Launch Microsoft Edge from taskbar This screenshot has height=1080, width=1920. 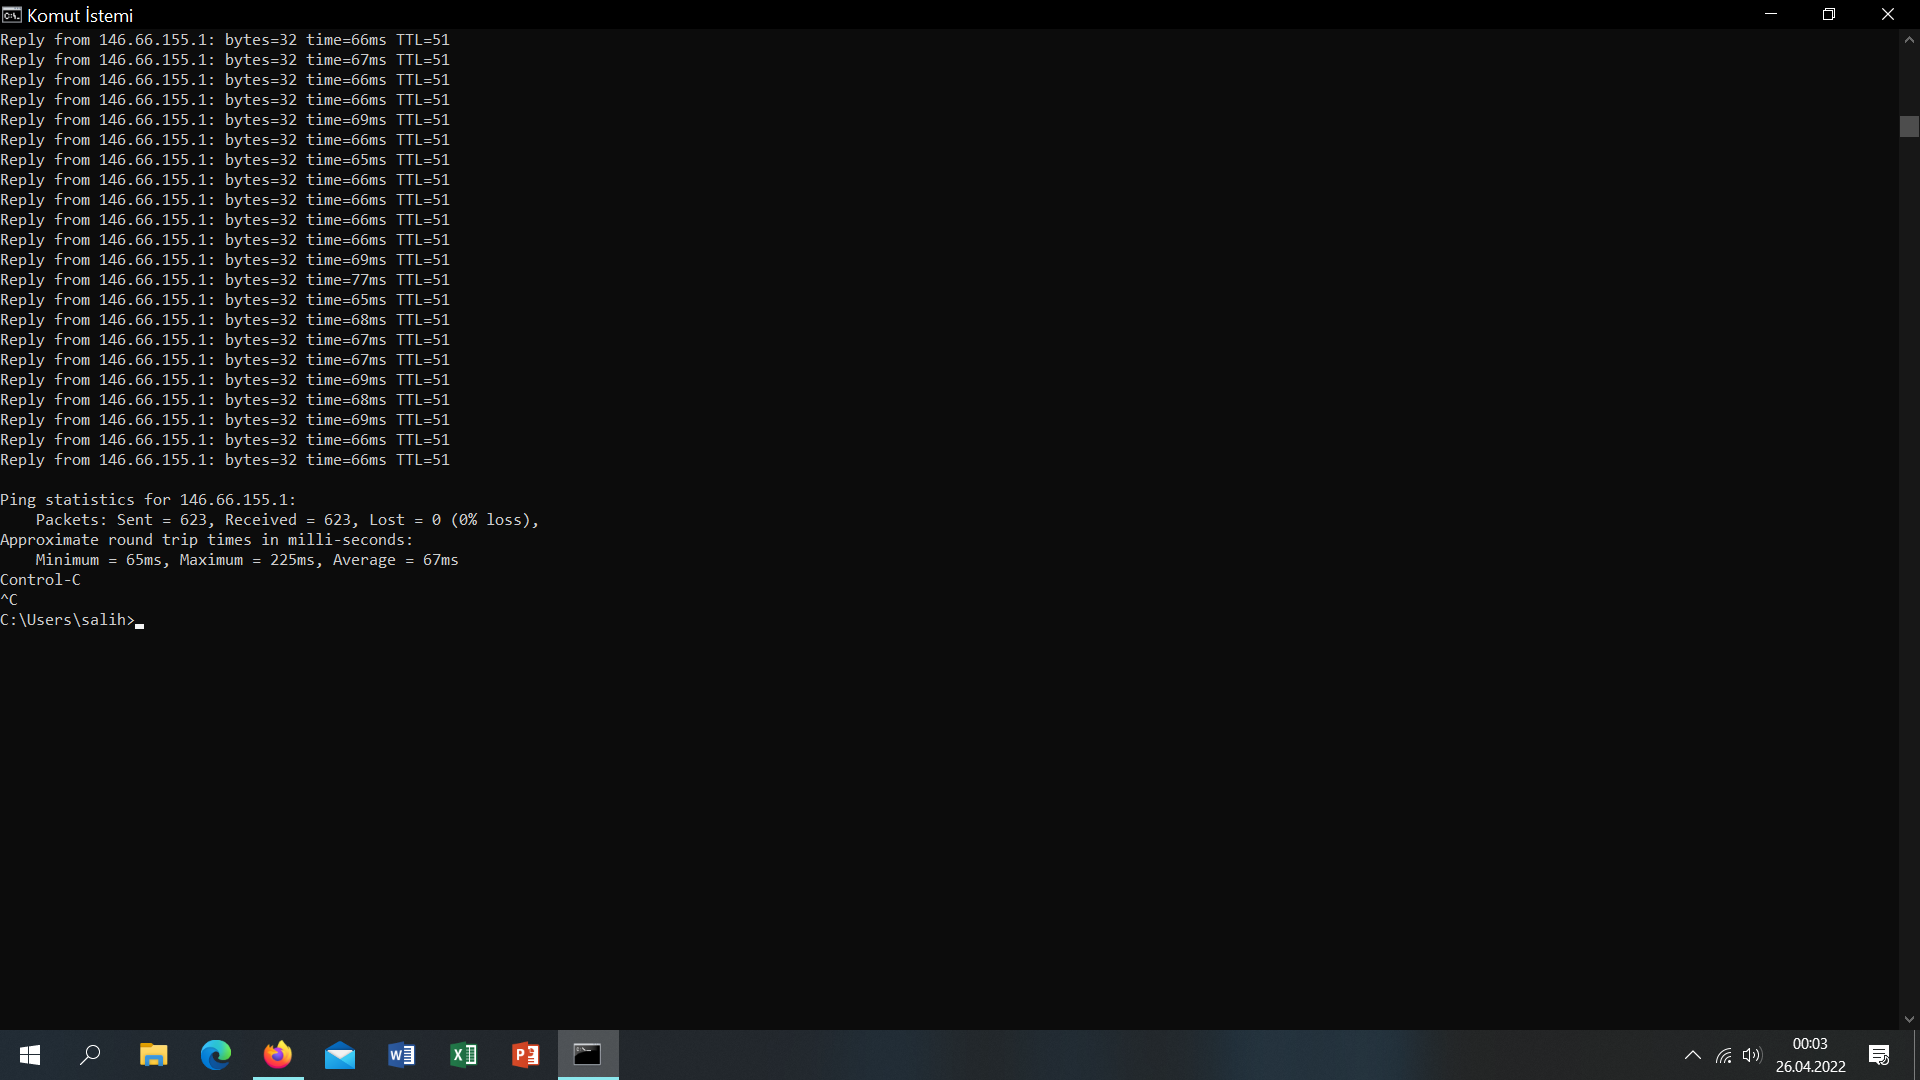click(x=215, y=1055)
